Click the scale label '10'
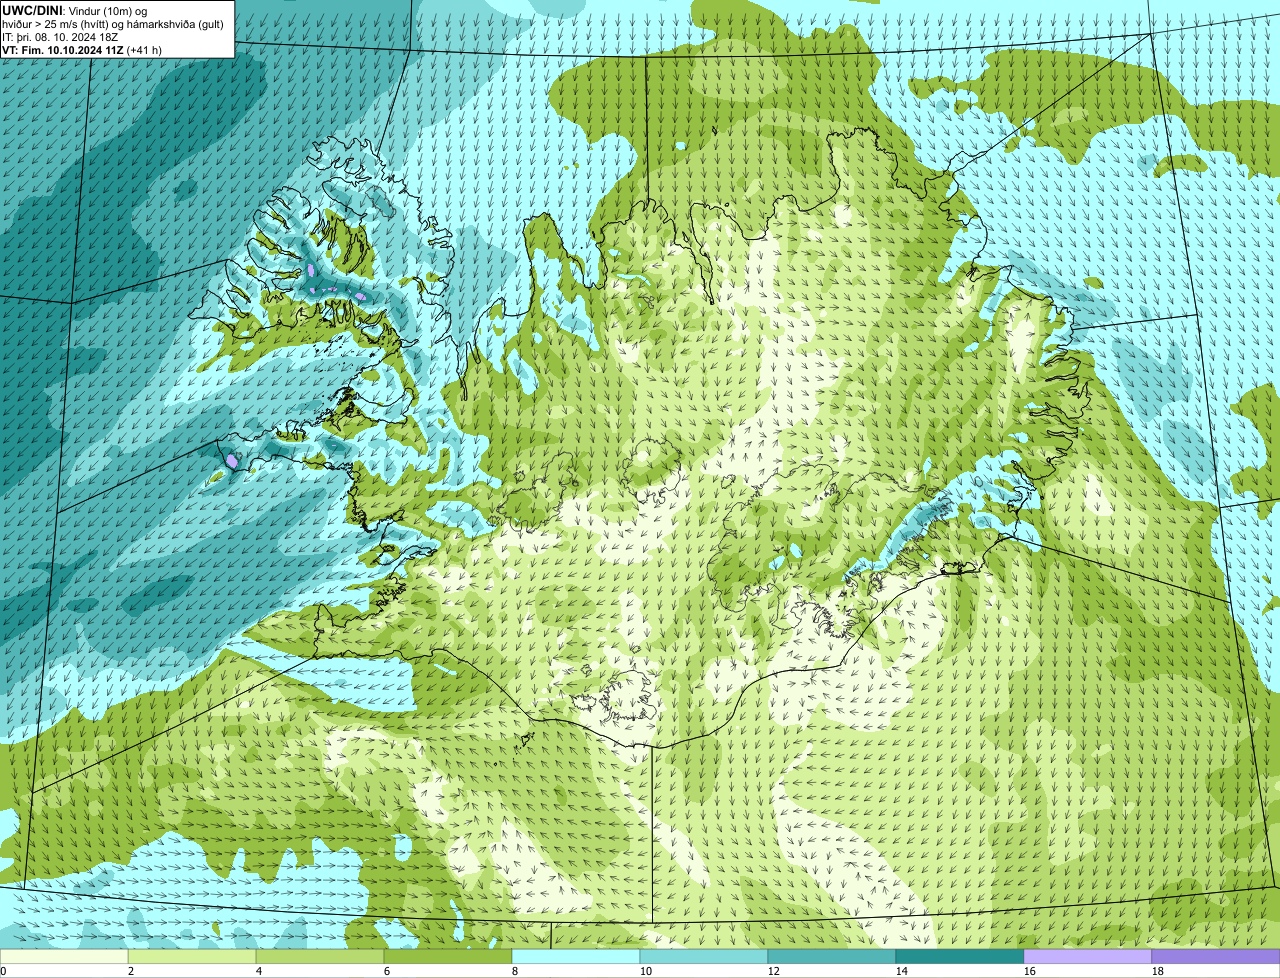The width and height of the screenshot is (1280, 978). click(x=646, y=971)
